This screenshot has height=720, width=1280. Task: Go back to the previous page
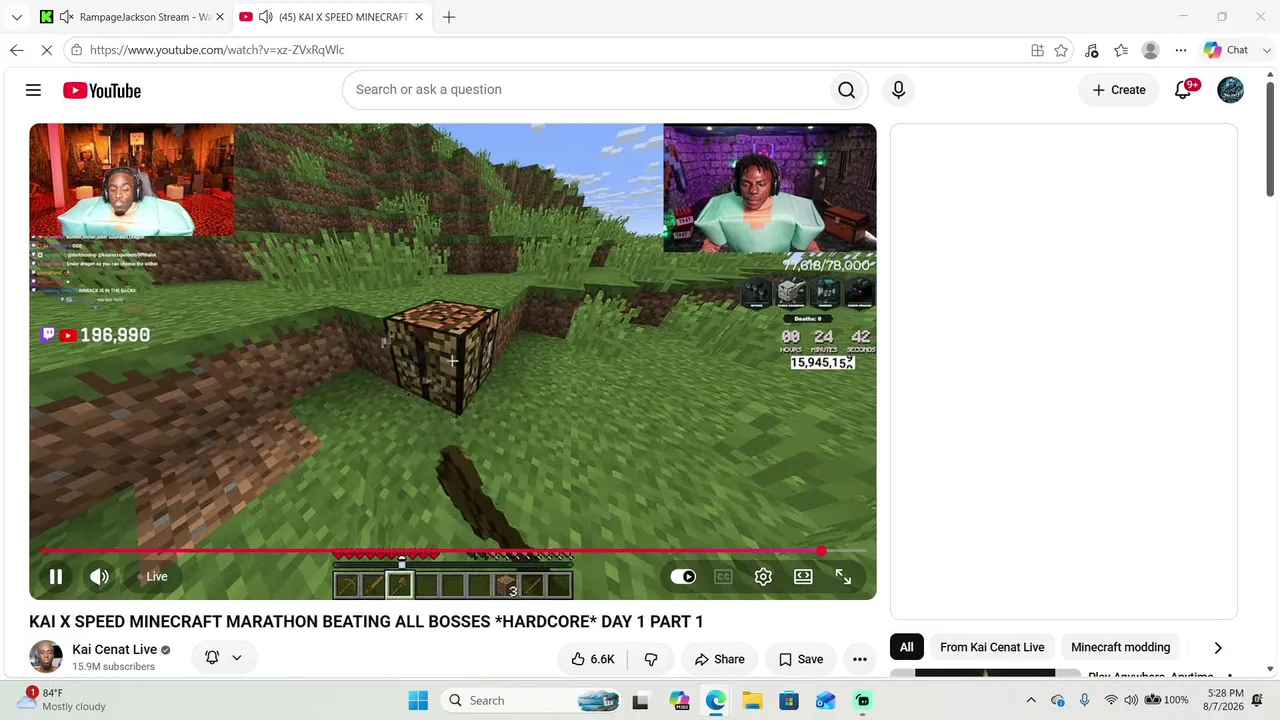(17, 50)
